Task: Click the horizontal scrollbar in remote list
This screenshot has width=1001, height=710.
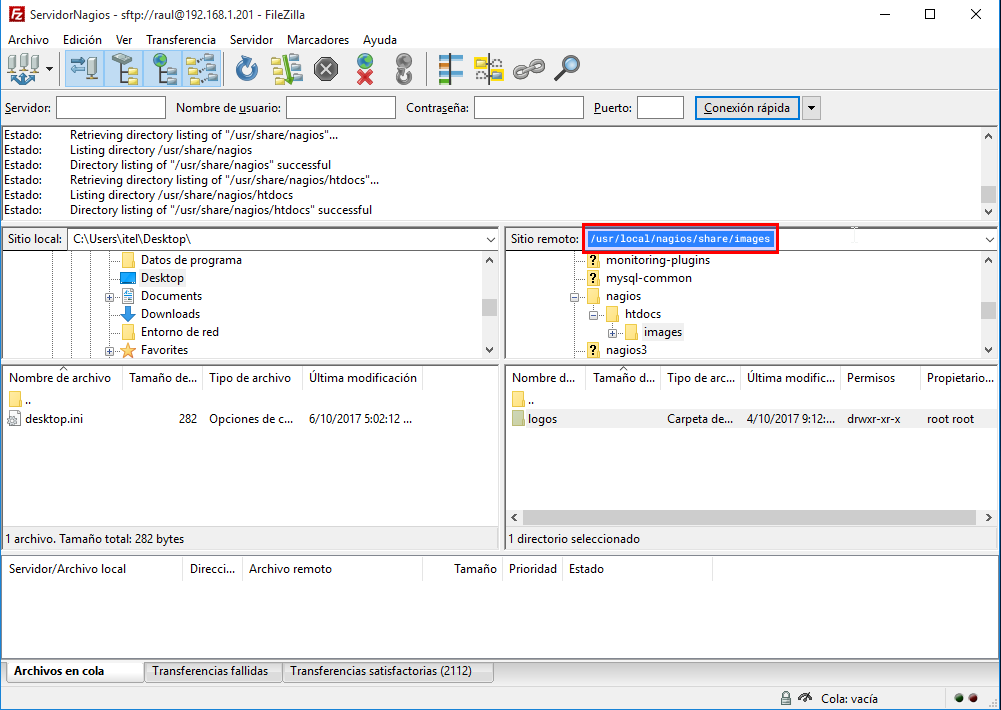Action: click(749, 517)
